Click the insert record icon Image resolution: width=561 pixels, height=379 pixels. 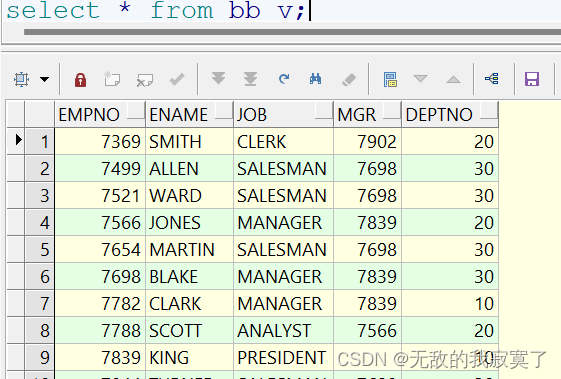pyautogui.click(x=112, y=79)
